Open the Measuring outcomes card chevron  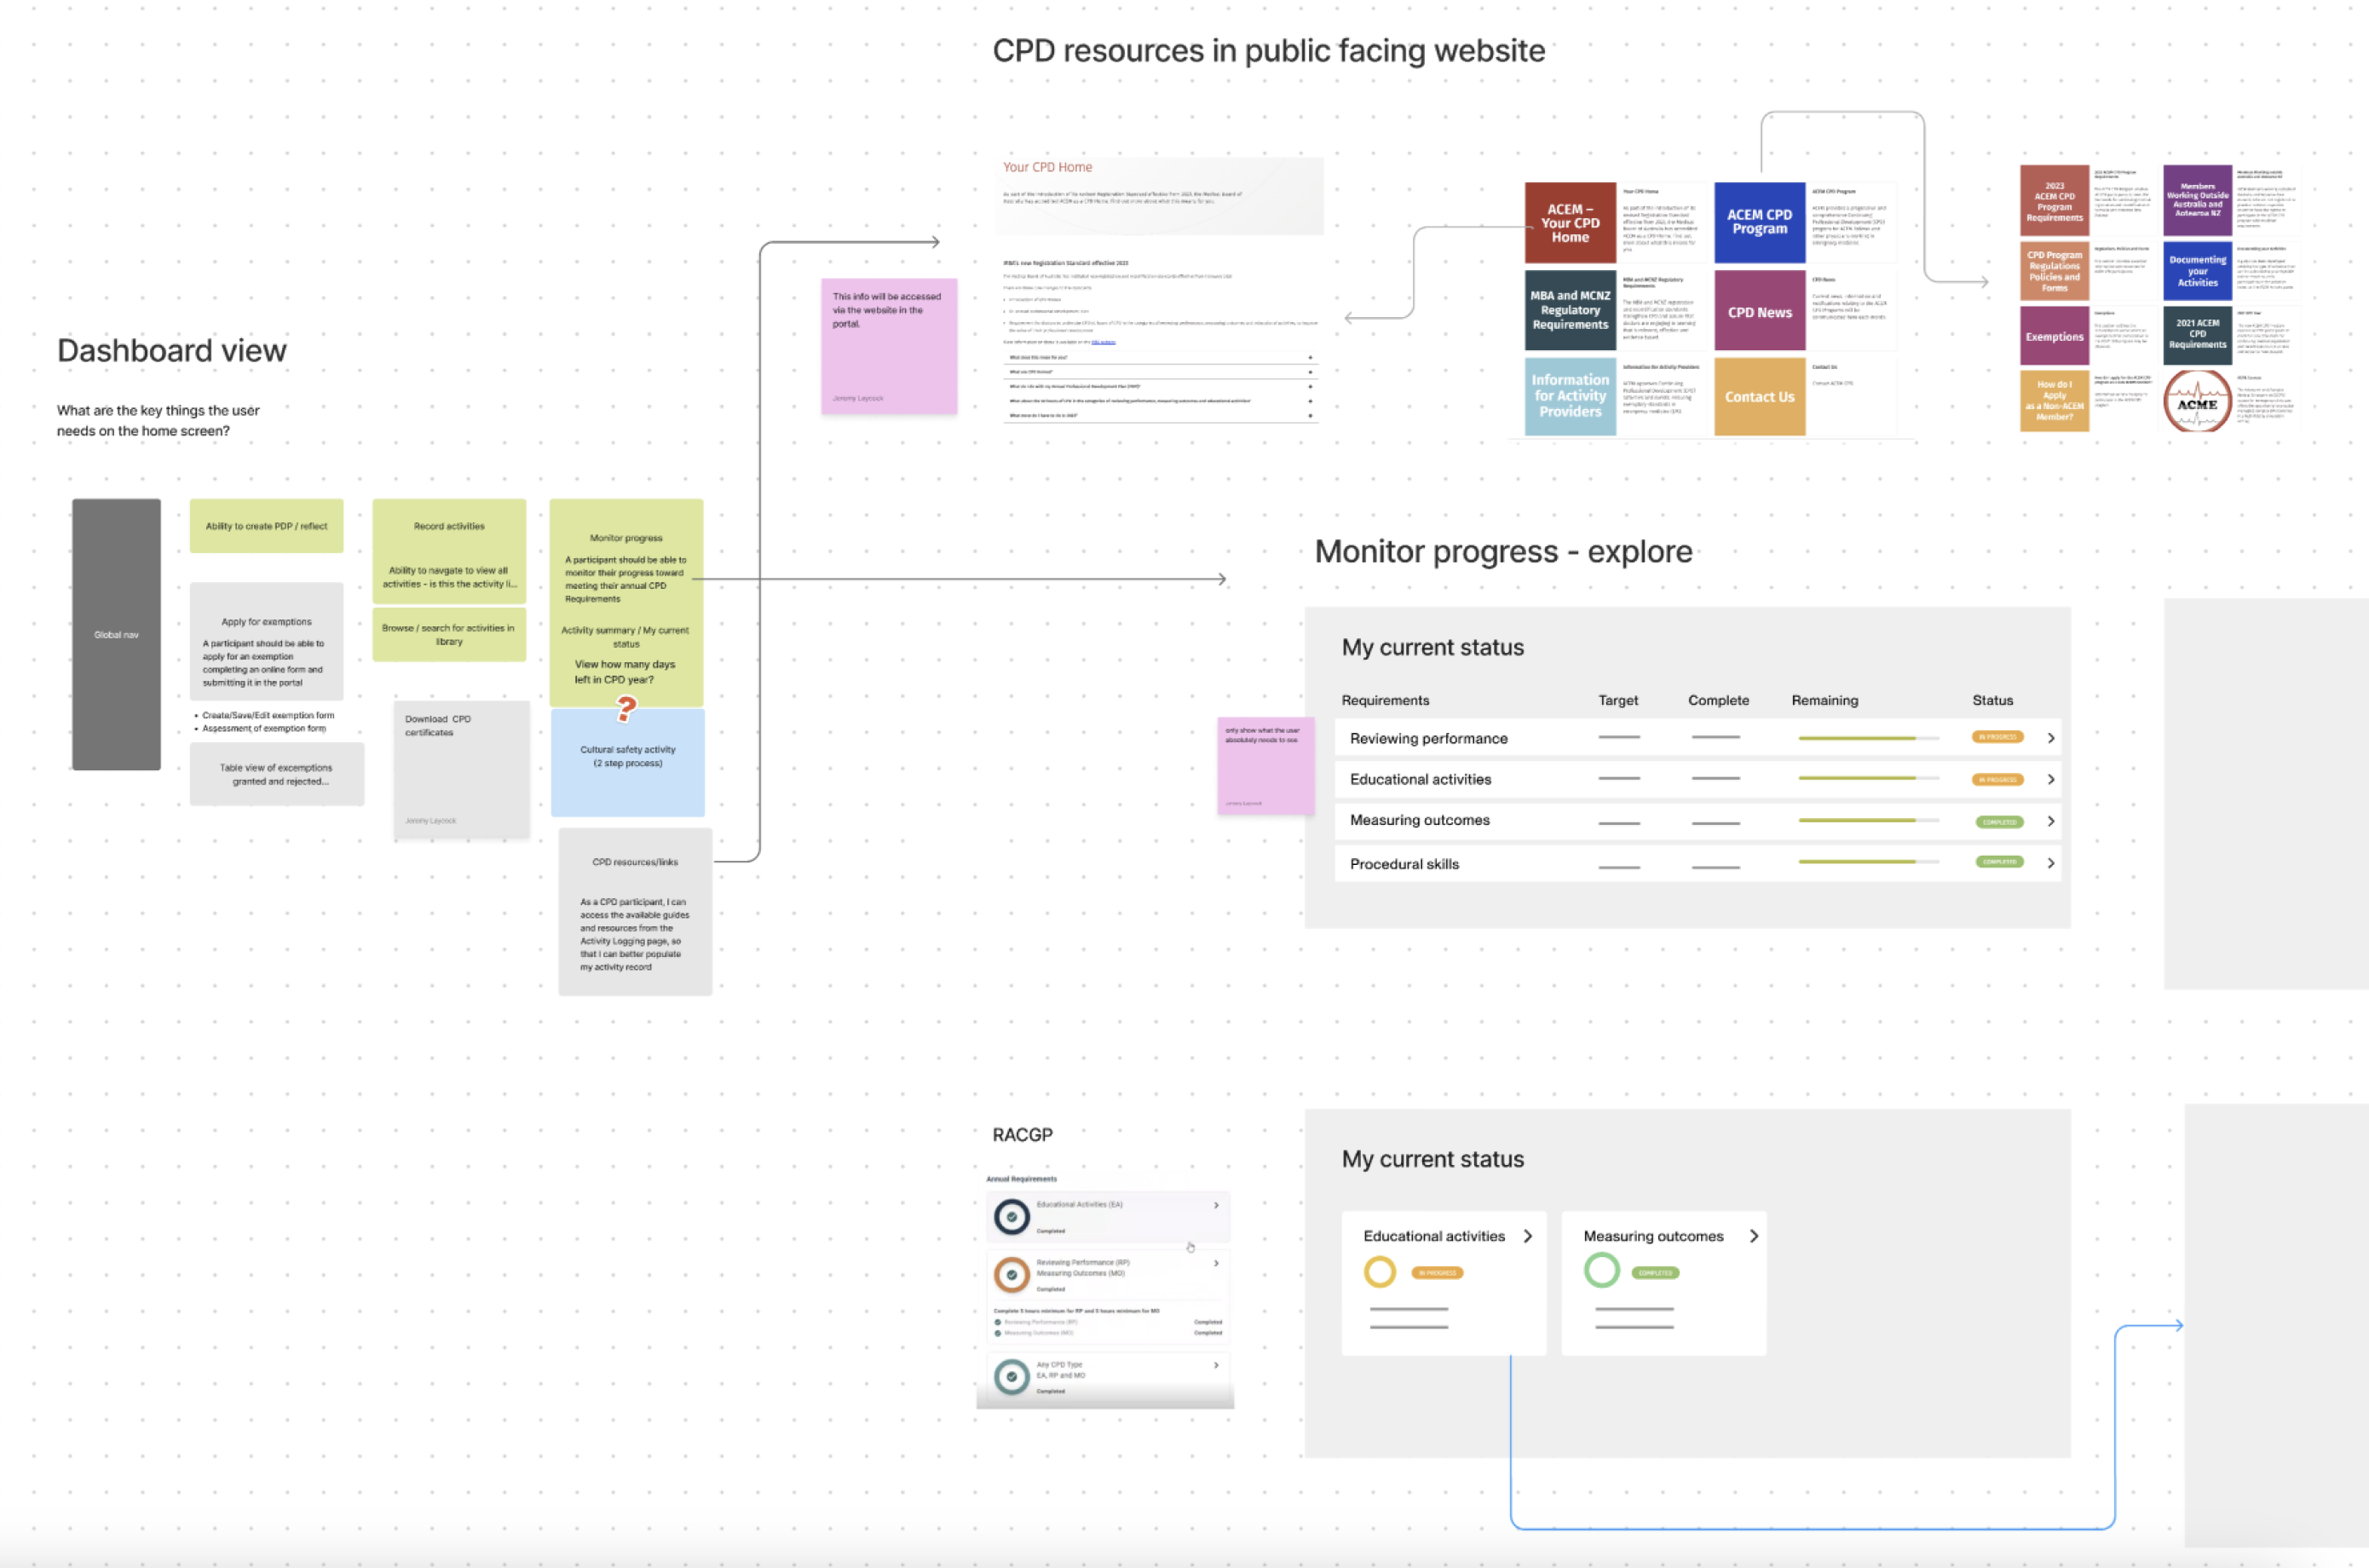[1754, 1236]
